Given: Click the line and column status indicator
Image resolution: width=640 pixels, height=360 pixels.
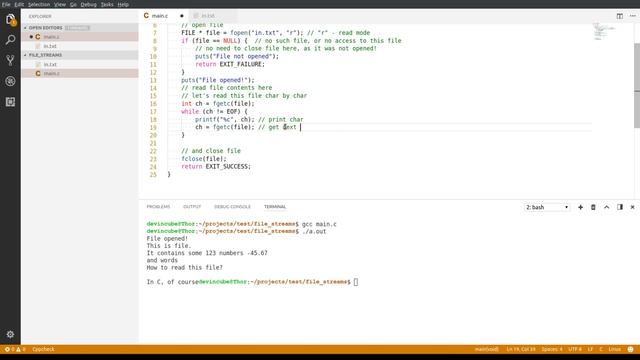Looking at the screenshot, I should (x=521, y=349).
